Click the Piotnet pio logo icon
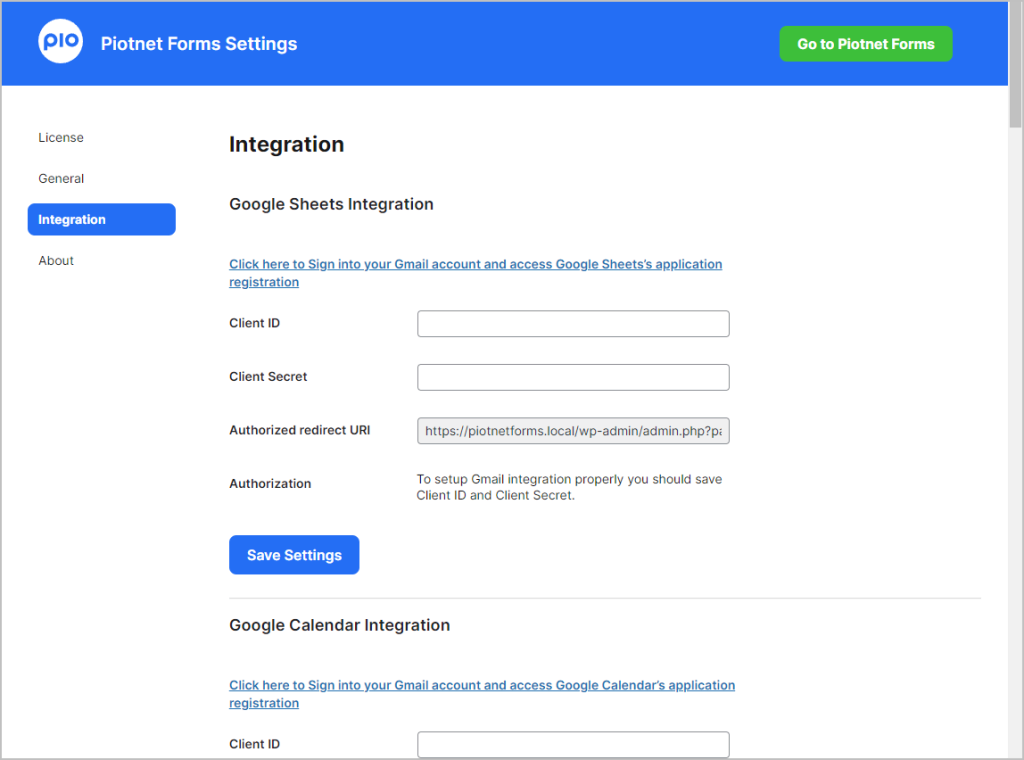Image resolution: width=1024 pixels, height=760 pixels. 61,42
